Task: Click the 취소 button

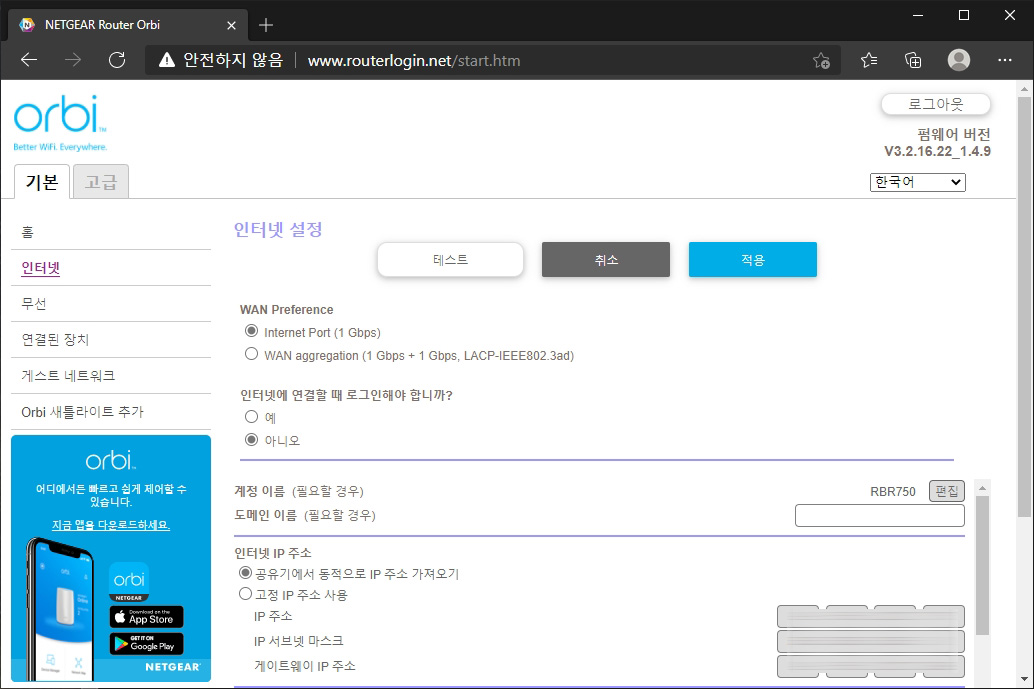Action: pos(606,260)
